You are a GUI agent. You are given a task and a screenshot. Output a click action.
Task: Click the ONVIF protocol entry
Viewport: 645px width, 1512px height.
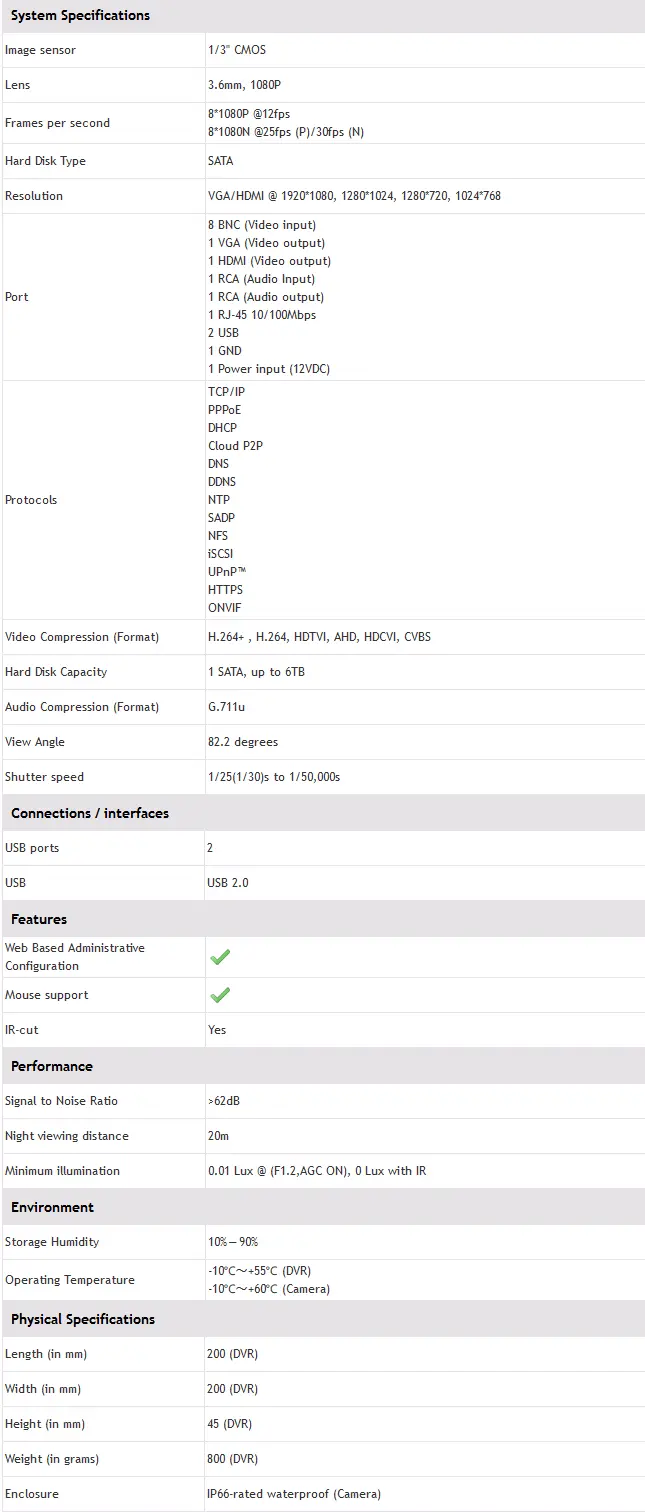pyautogui.click(x=224, y=608)
